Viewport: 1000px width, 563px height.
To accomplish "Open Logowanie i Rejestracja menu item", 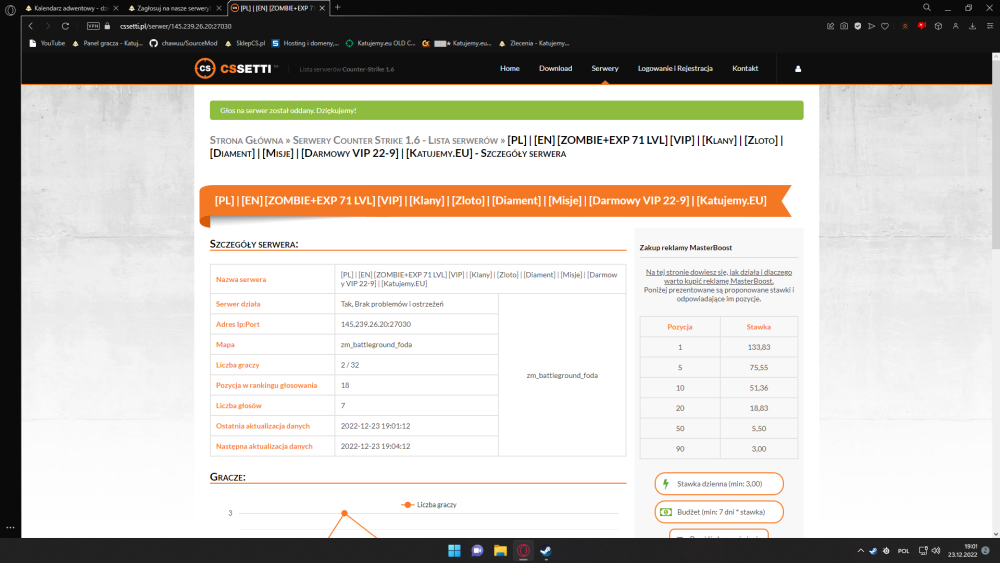I will [675, 68].
